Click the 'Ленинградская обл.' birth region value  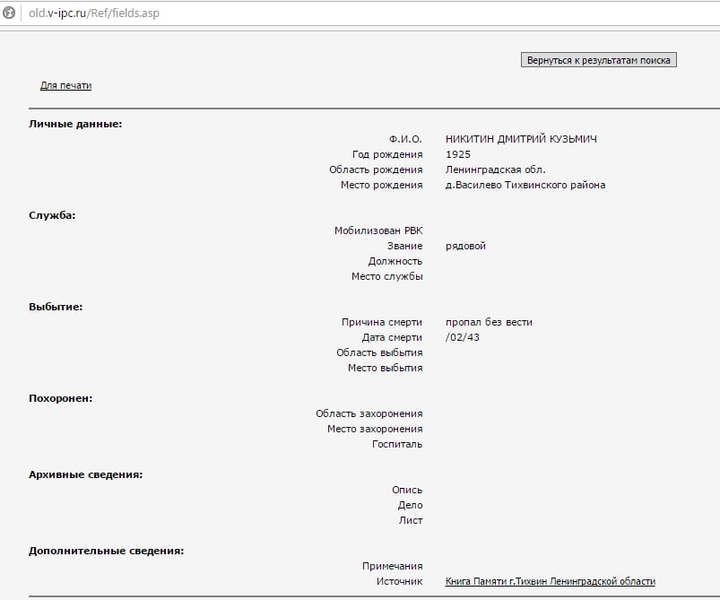coord(495,170)
